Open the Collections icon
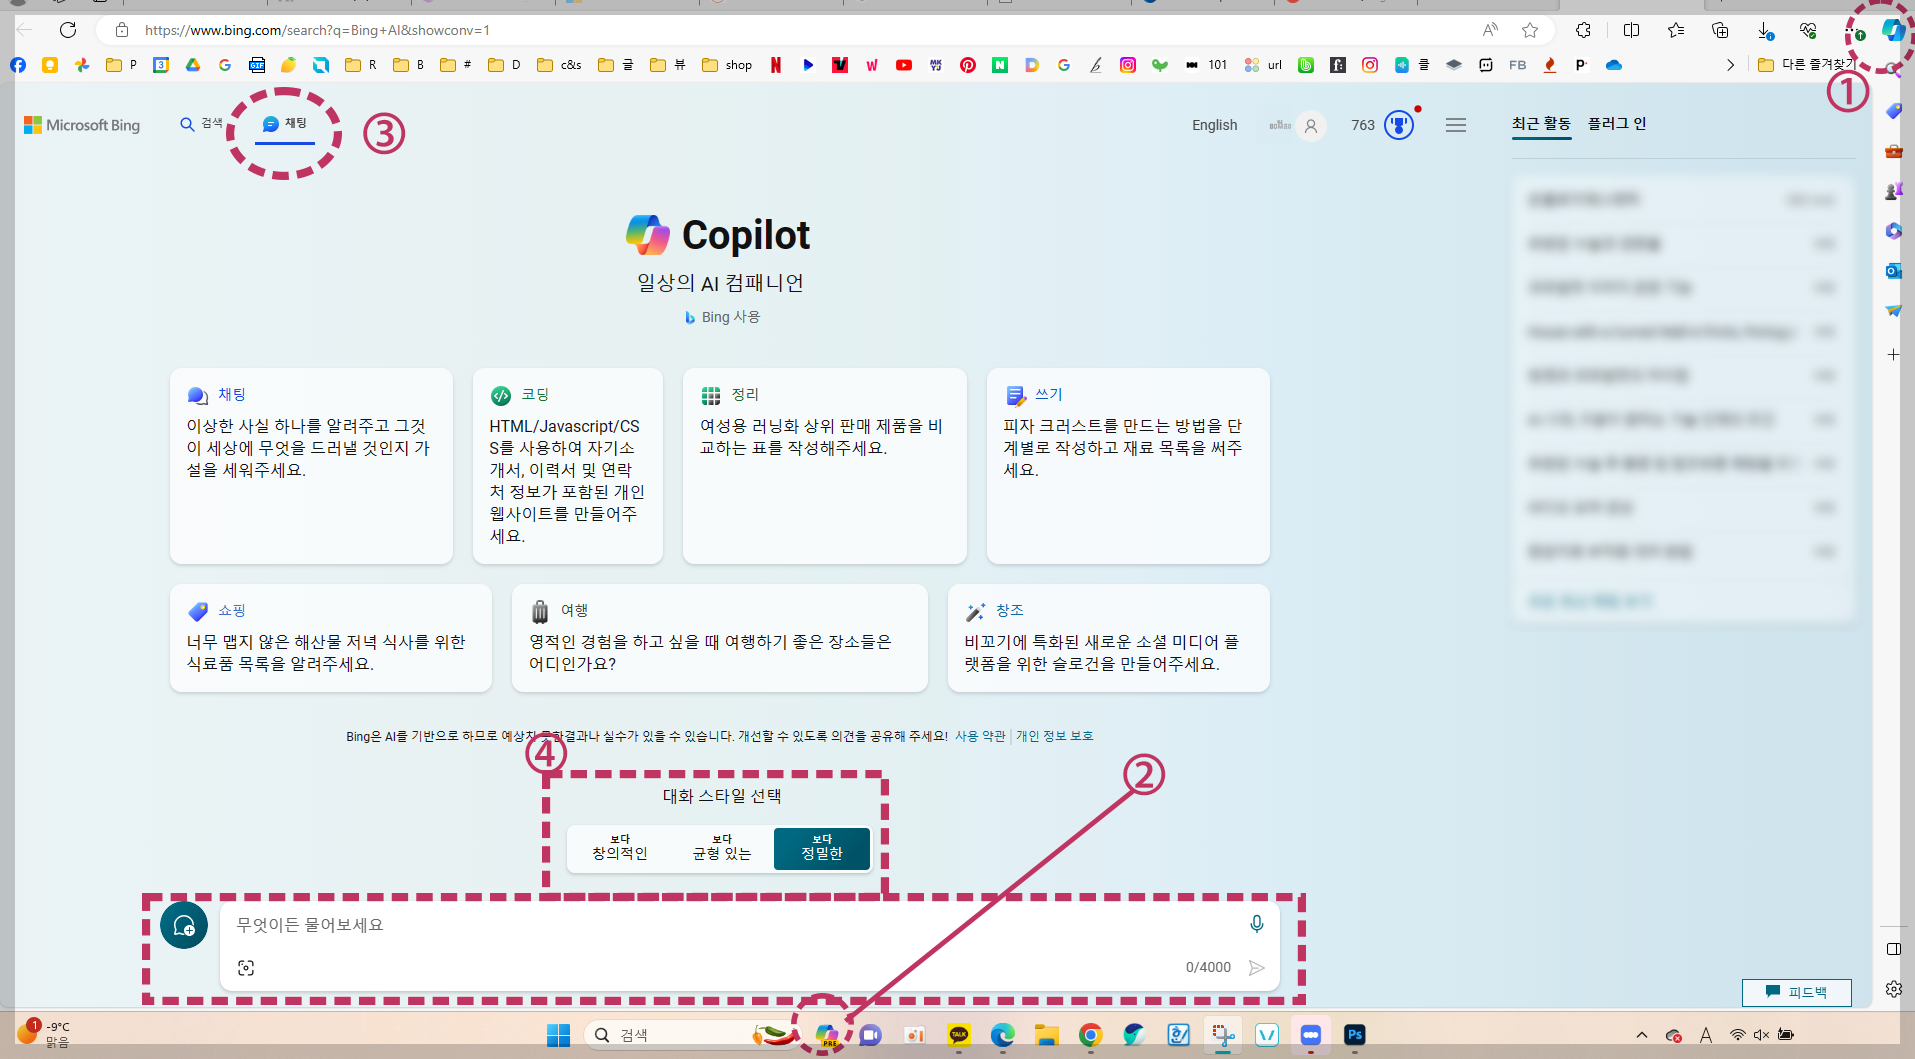This screenshot has height=1059, width=1915. point(1720,30)
